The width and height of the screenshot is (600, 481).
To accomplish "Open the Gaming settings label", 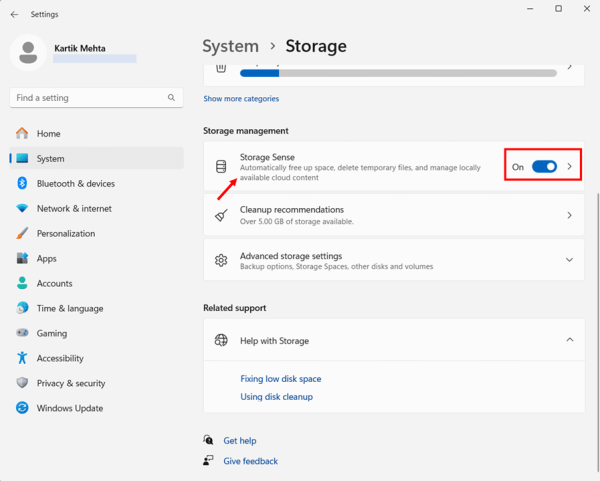I will [52, 333].
